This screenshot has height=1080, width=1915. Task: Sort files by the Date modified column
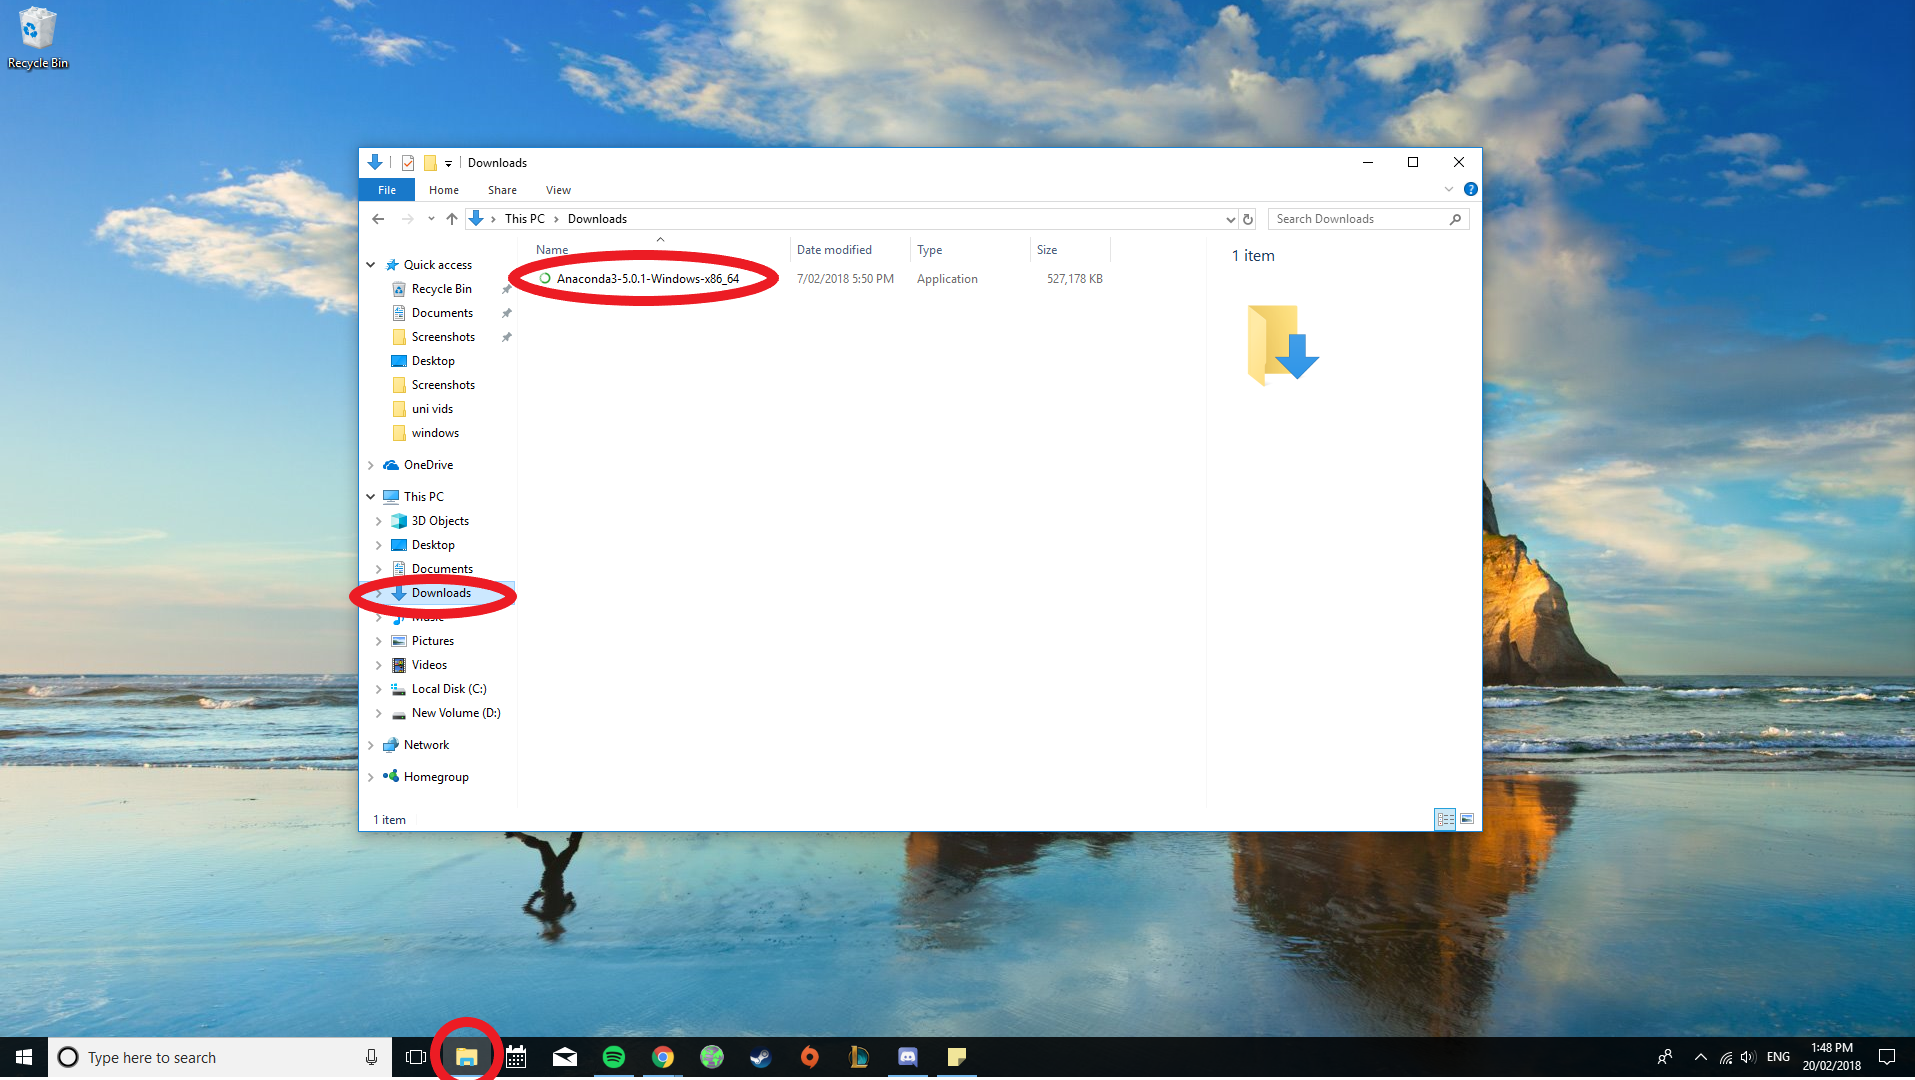point(850,250)
